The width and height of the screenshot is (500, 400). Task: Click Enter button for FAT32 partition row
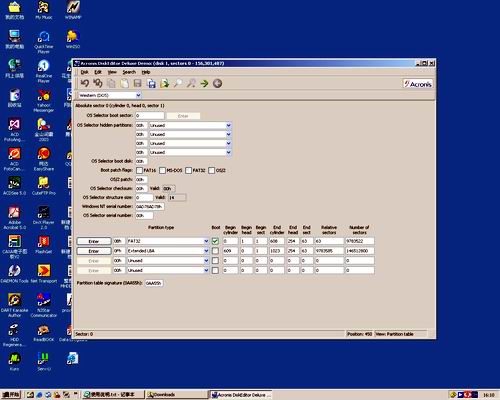[94, 241]
